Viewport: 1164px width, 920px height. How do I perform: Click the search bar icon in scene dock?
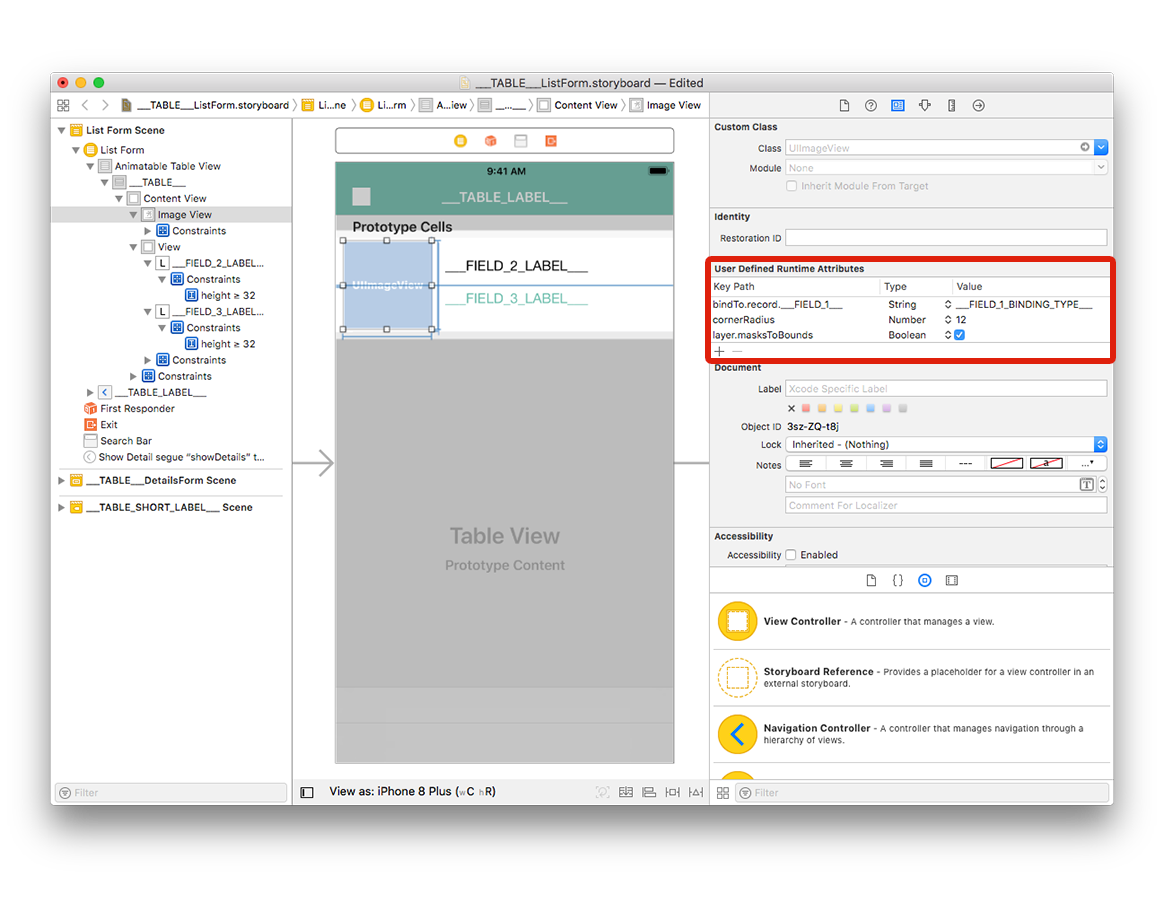point(521,141)
